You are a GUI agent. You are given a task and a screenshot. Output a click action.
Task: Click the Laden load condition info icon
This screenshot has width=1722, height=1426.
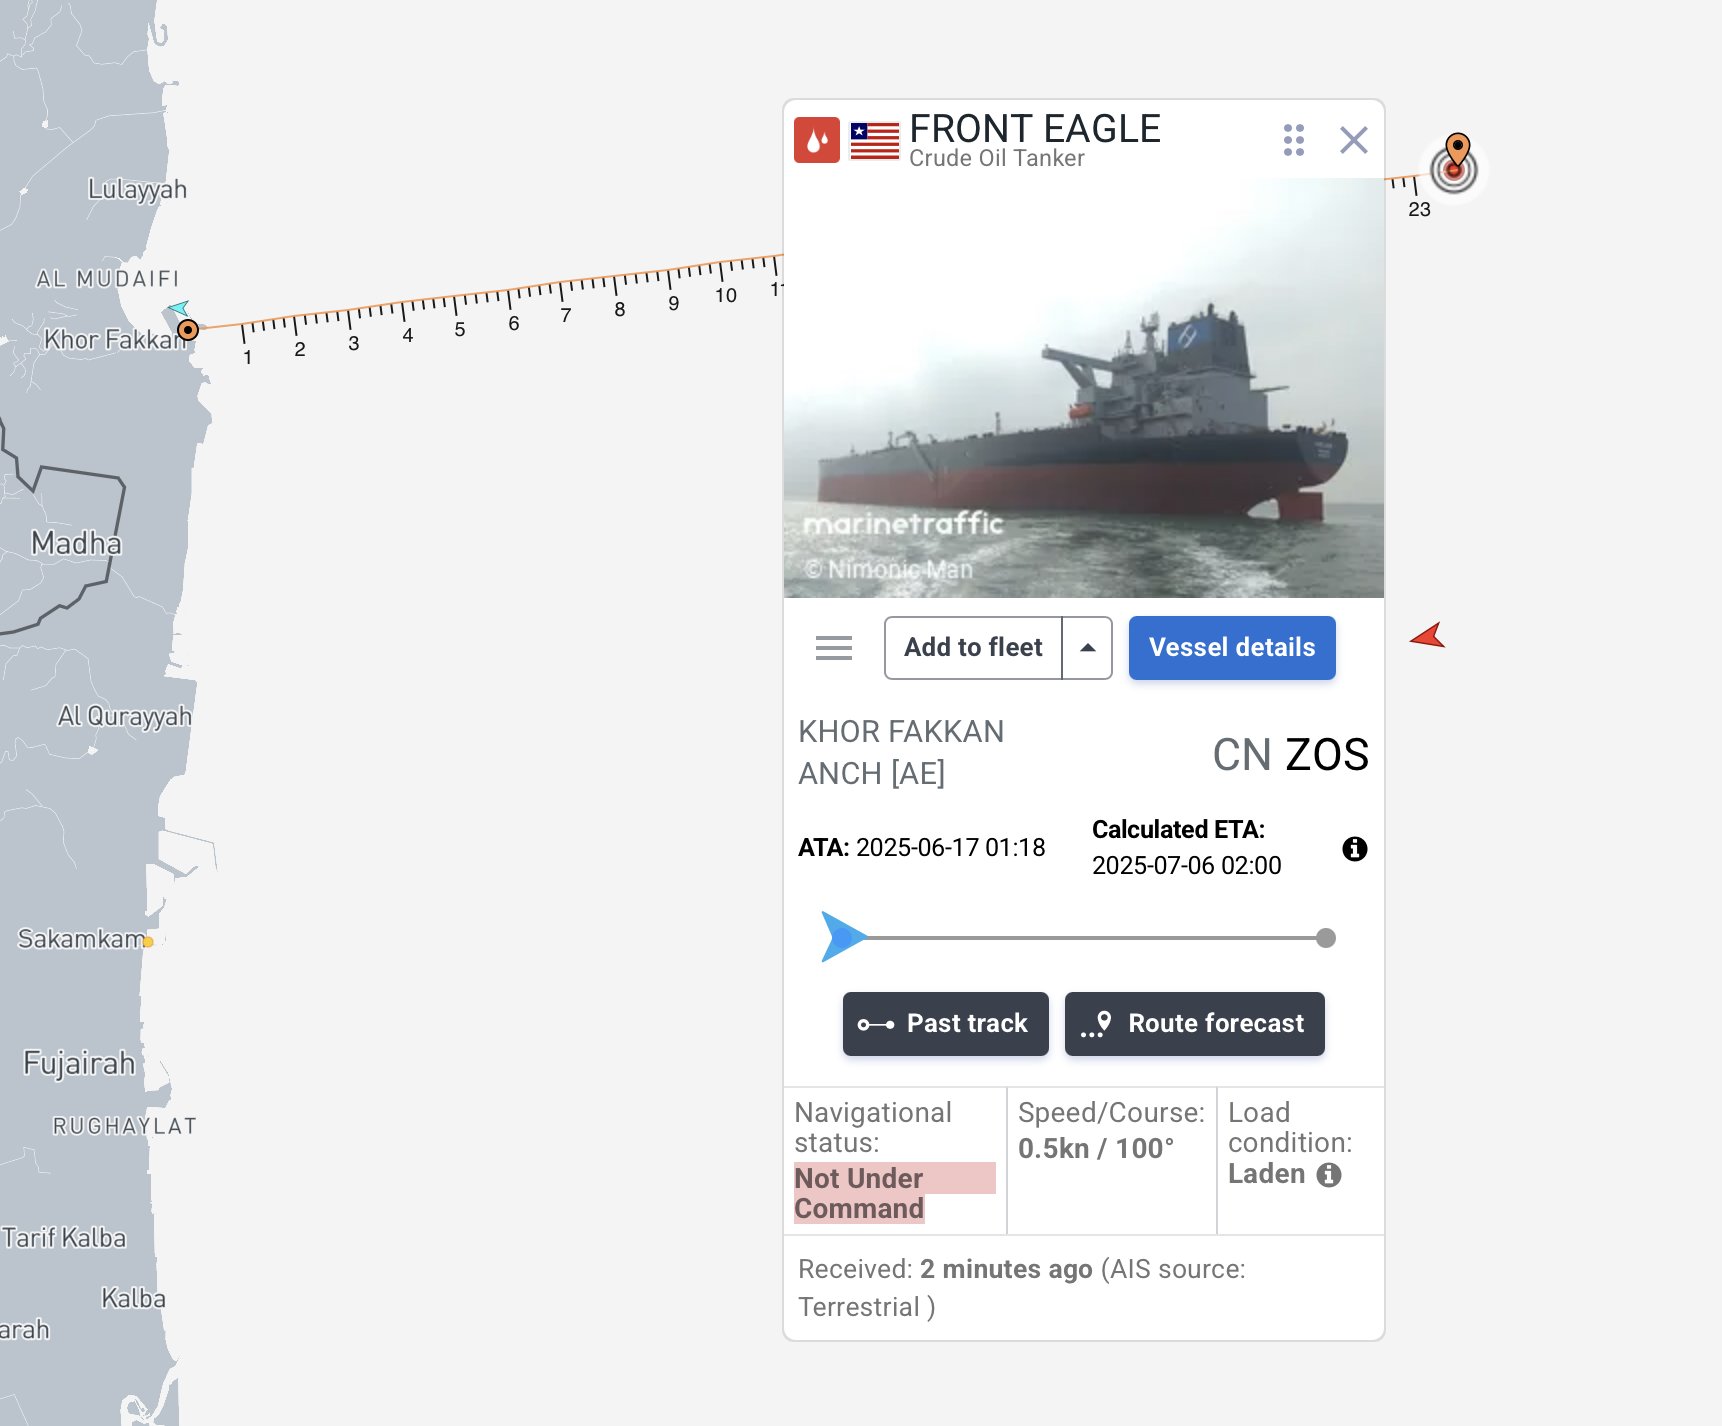click(1329, 1175)
